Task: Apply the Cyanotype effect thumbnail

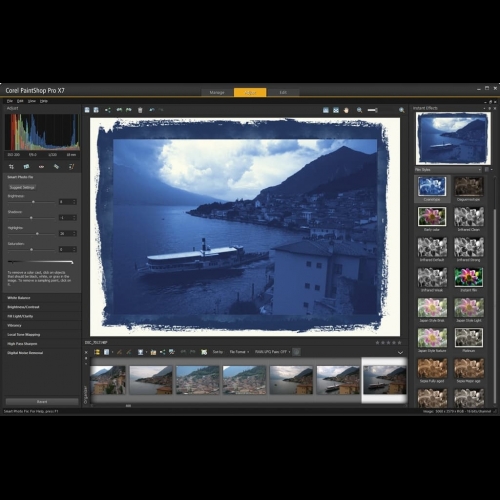Action: (432, 186)
